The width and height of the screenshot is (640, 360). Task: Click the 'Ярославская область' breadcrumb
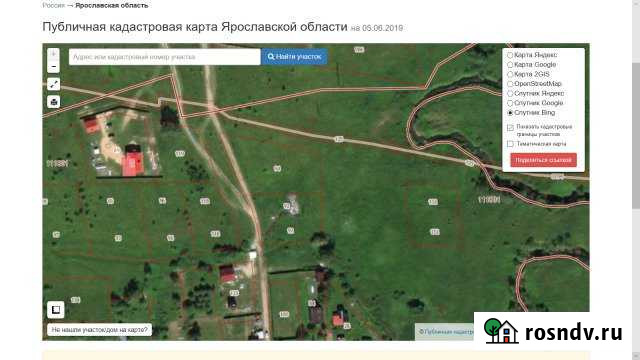tap(111, 5)
